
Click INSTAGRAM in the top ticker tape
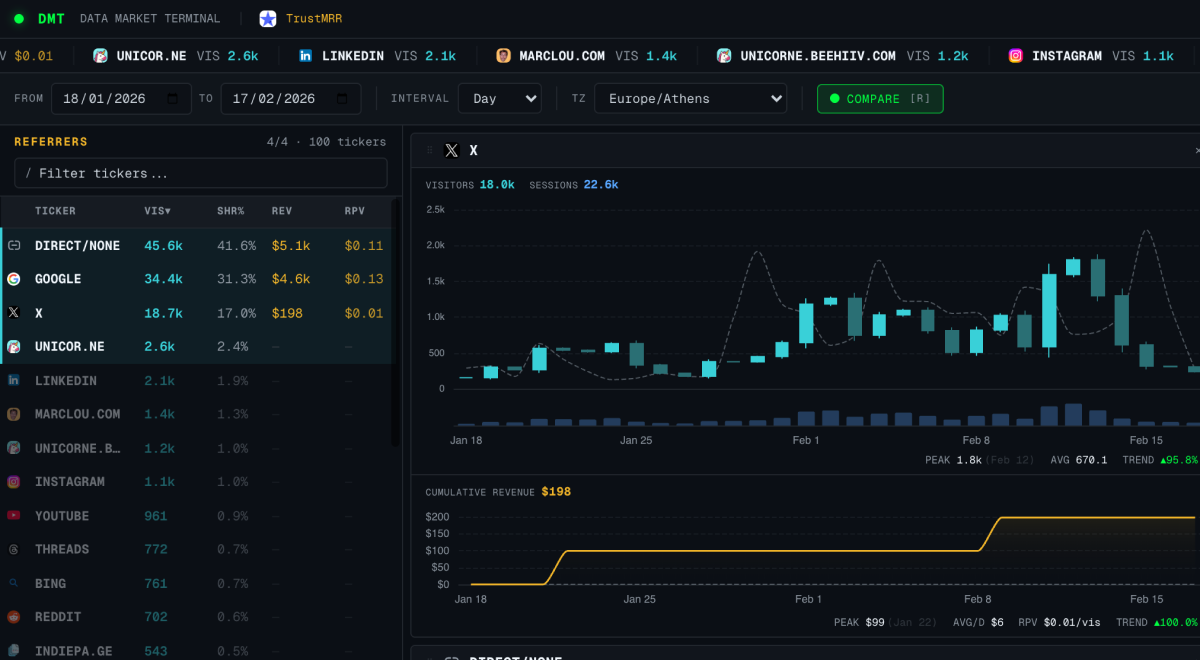point(1066,56)
